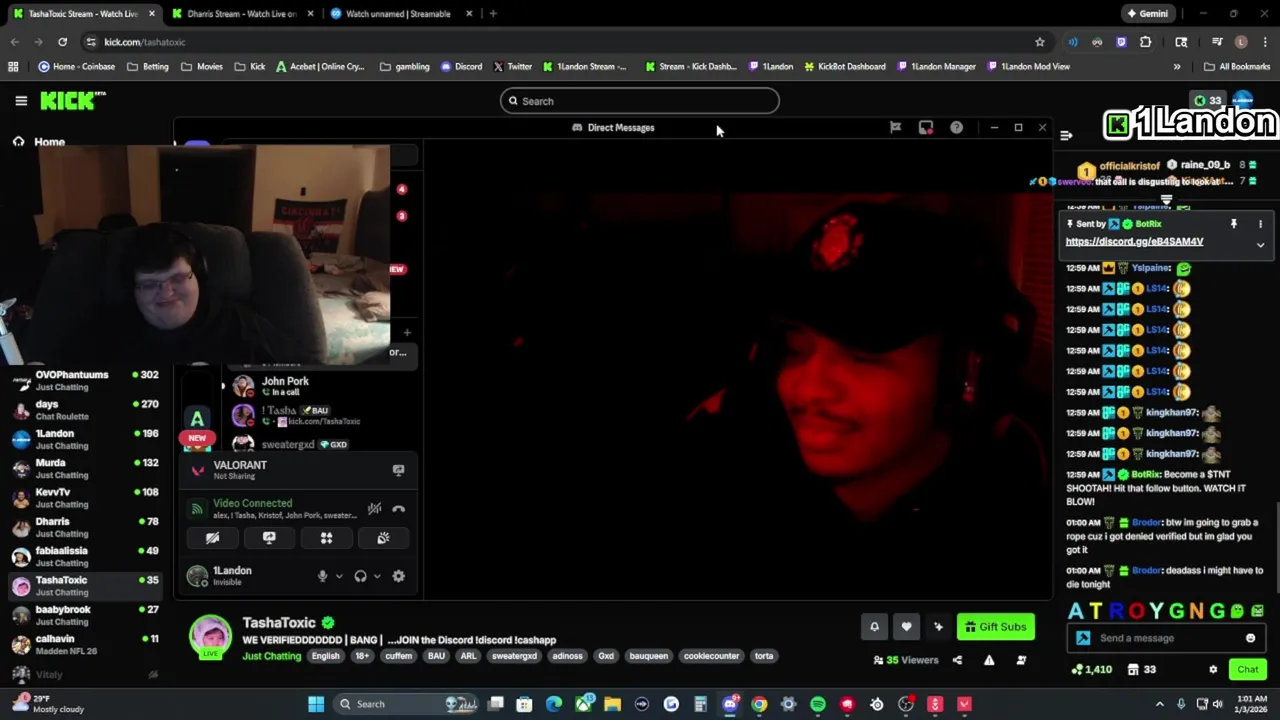
Task: Open the gambling bookmarks folder
Action: coord(405,67)
